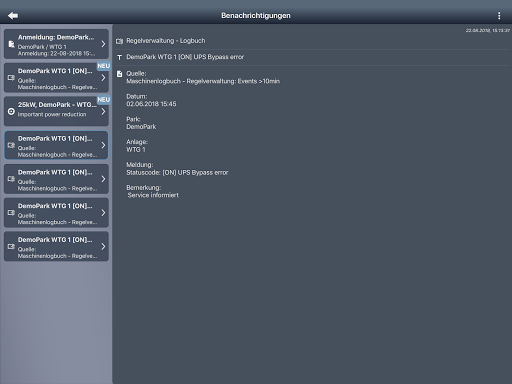
Task: Open chevron of the highlighted WTG 1 notification
Action: pos(103,145)
